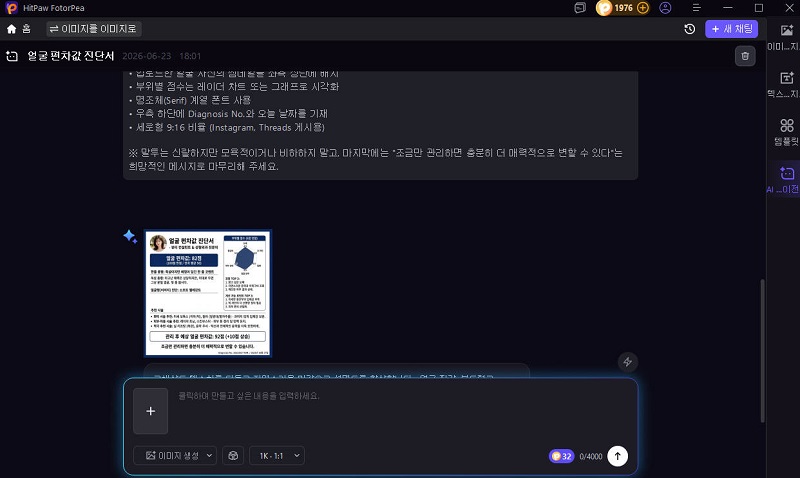Click the model selection cube icon

(233, 456)
